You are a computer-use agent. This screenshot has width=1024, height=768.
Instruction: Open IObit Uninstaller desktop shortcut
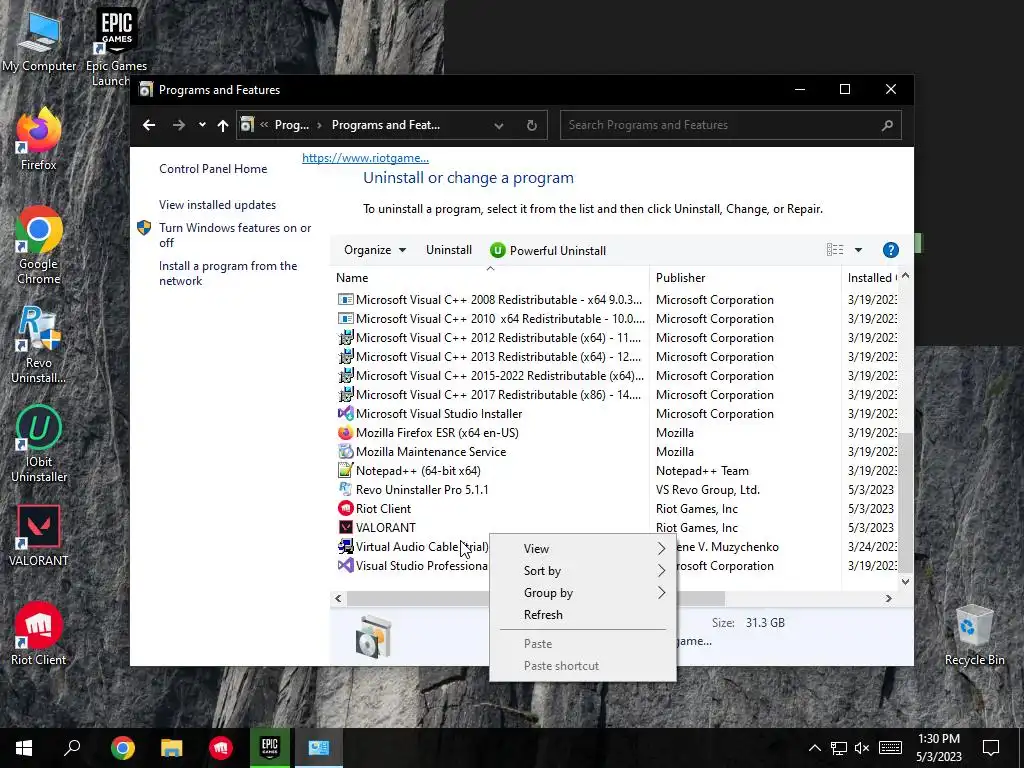(x=39, y=444)
